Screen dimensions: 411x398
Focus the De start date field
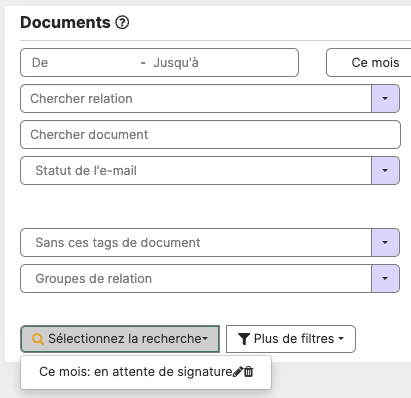coord(83,63)
